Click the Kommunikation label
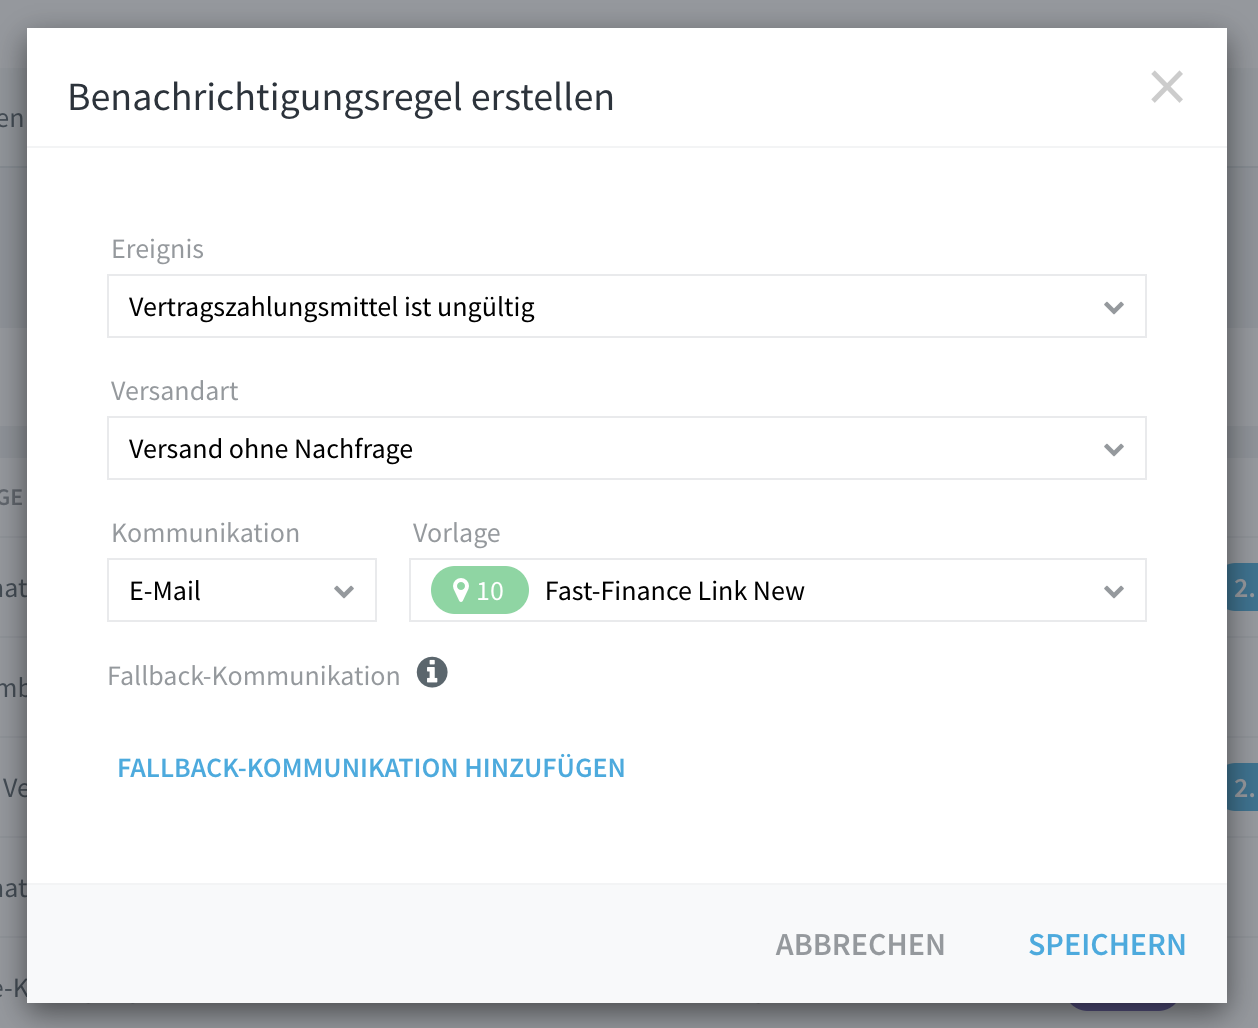The image size is (1258, 1028). click(206, 533)
